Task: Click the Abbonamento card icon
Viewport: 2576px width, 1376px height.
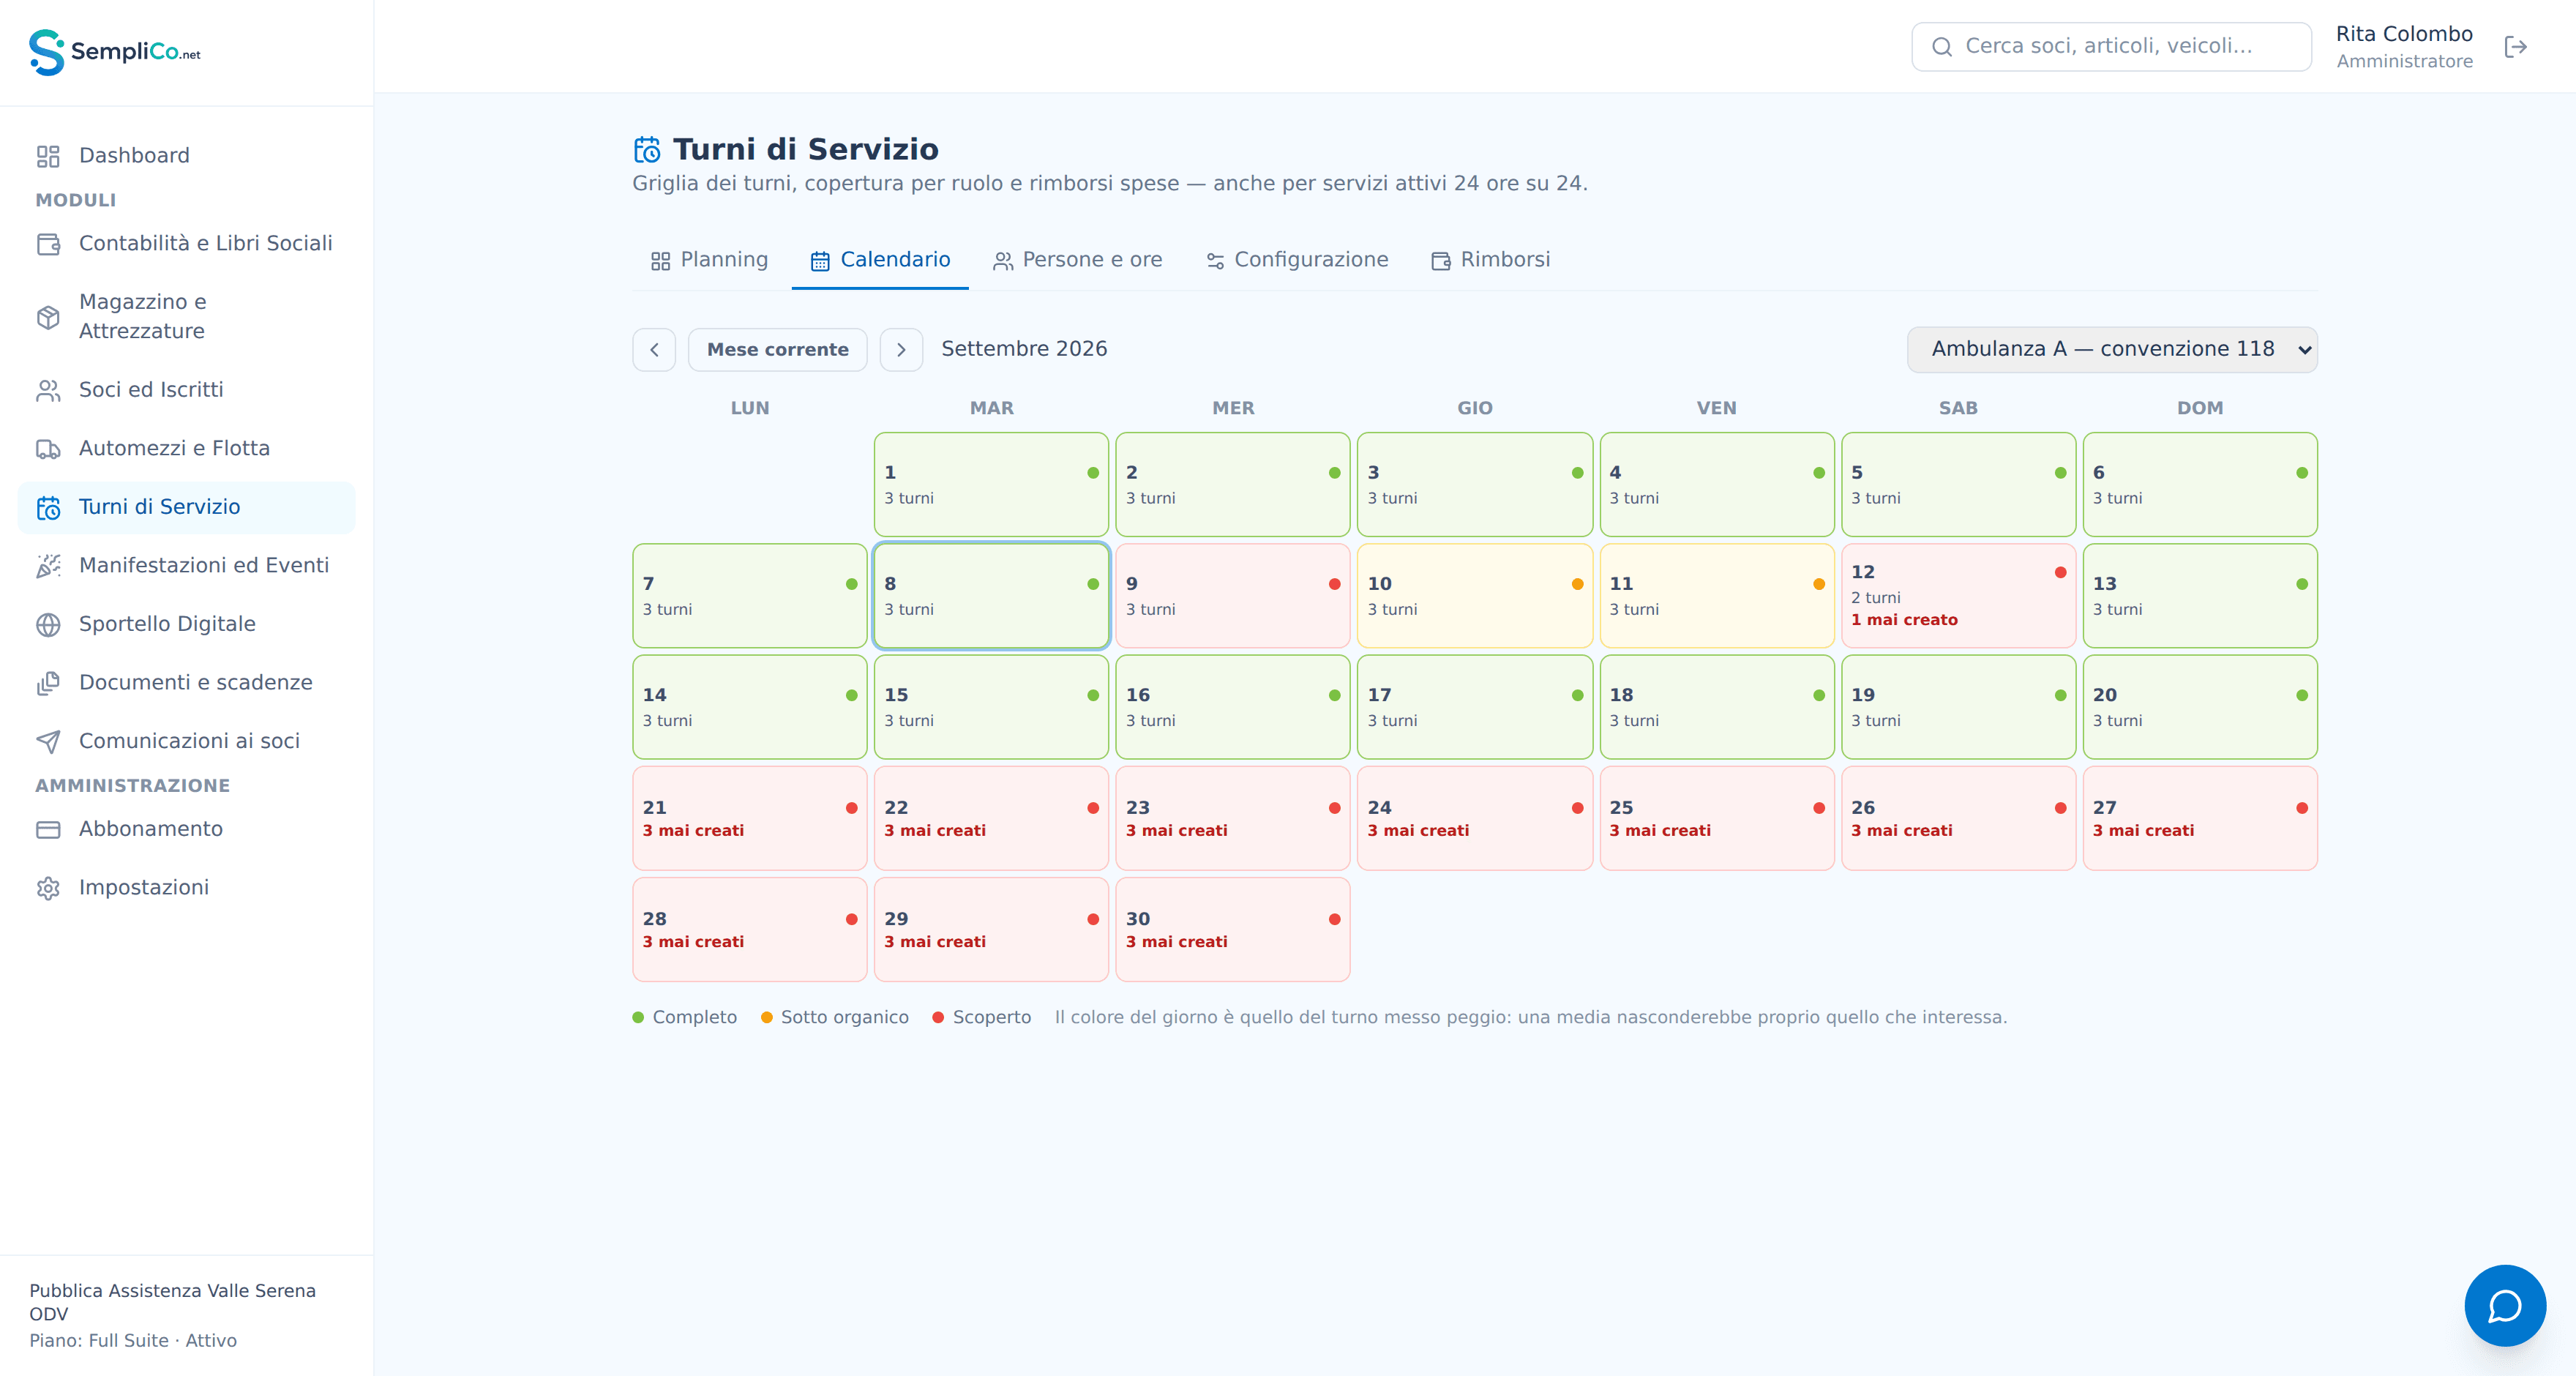Action: point(48,830)
